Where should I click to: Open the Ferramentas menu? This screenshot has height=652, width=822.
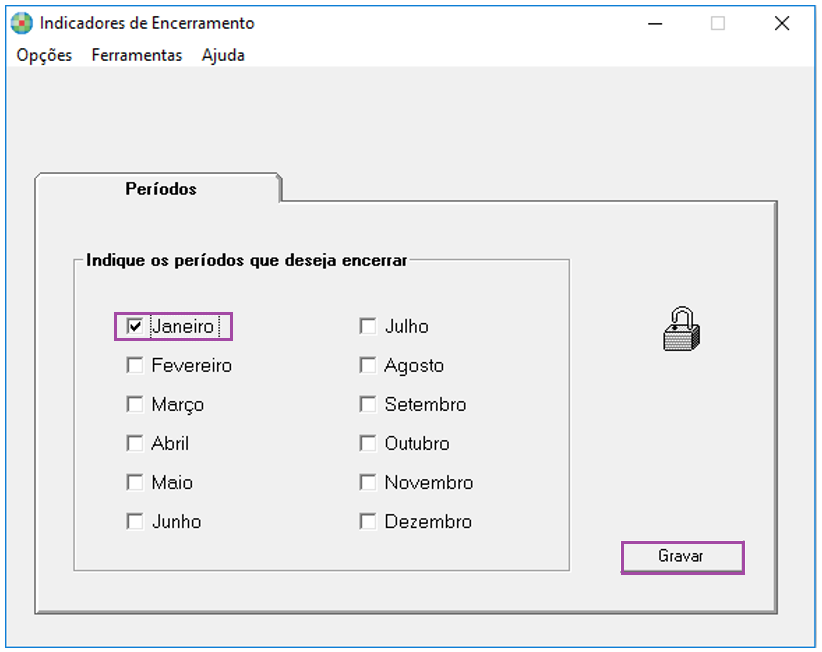coord(137,55)
